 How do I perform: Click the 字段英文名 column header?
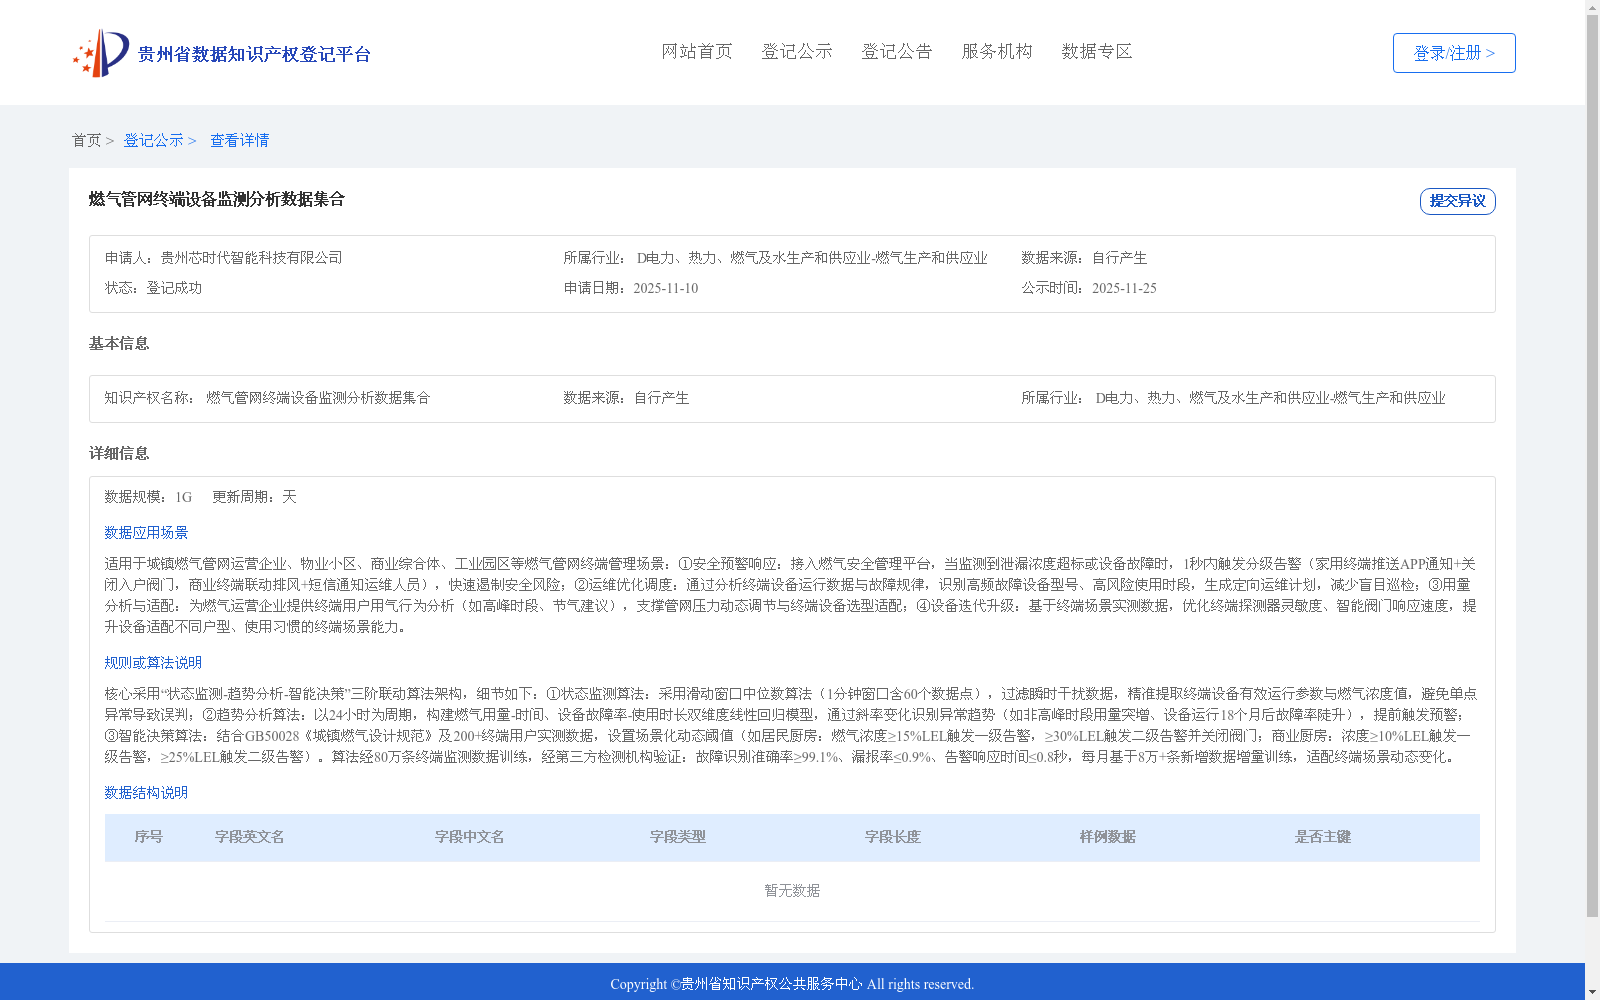click(x=250, y=837)
